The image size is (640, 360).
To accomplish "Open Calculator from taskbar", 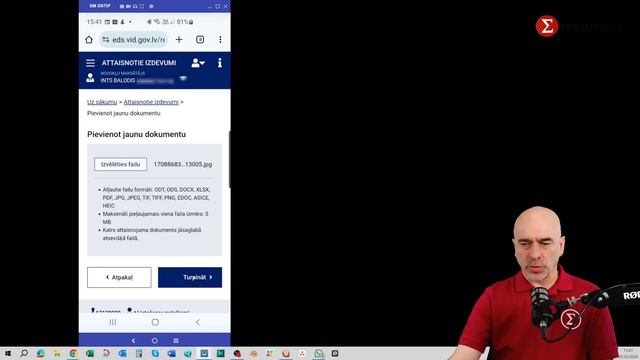I will (x=139, y=353).
